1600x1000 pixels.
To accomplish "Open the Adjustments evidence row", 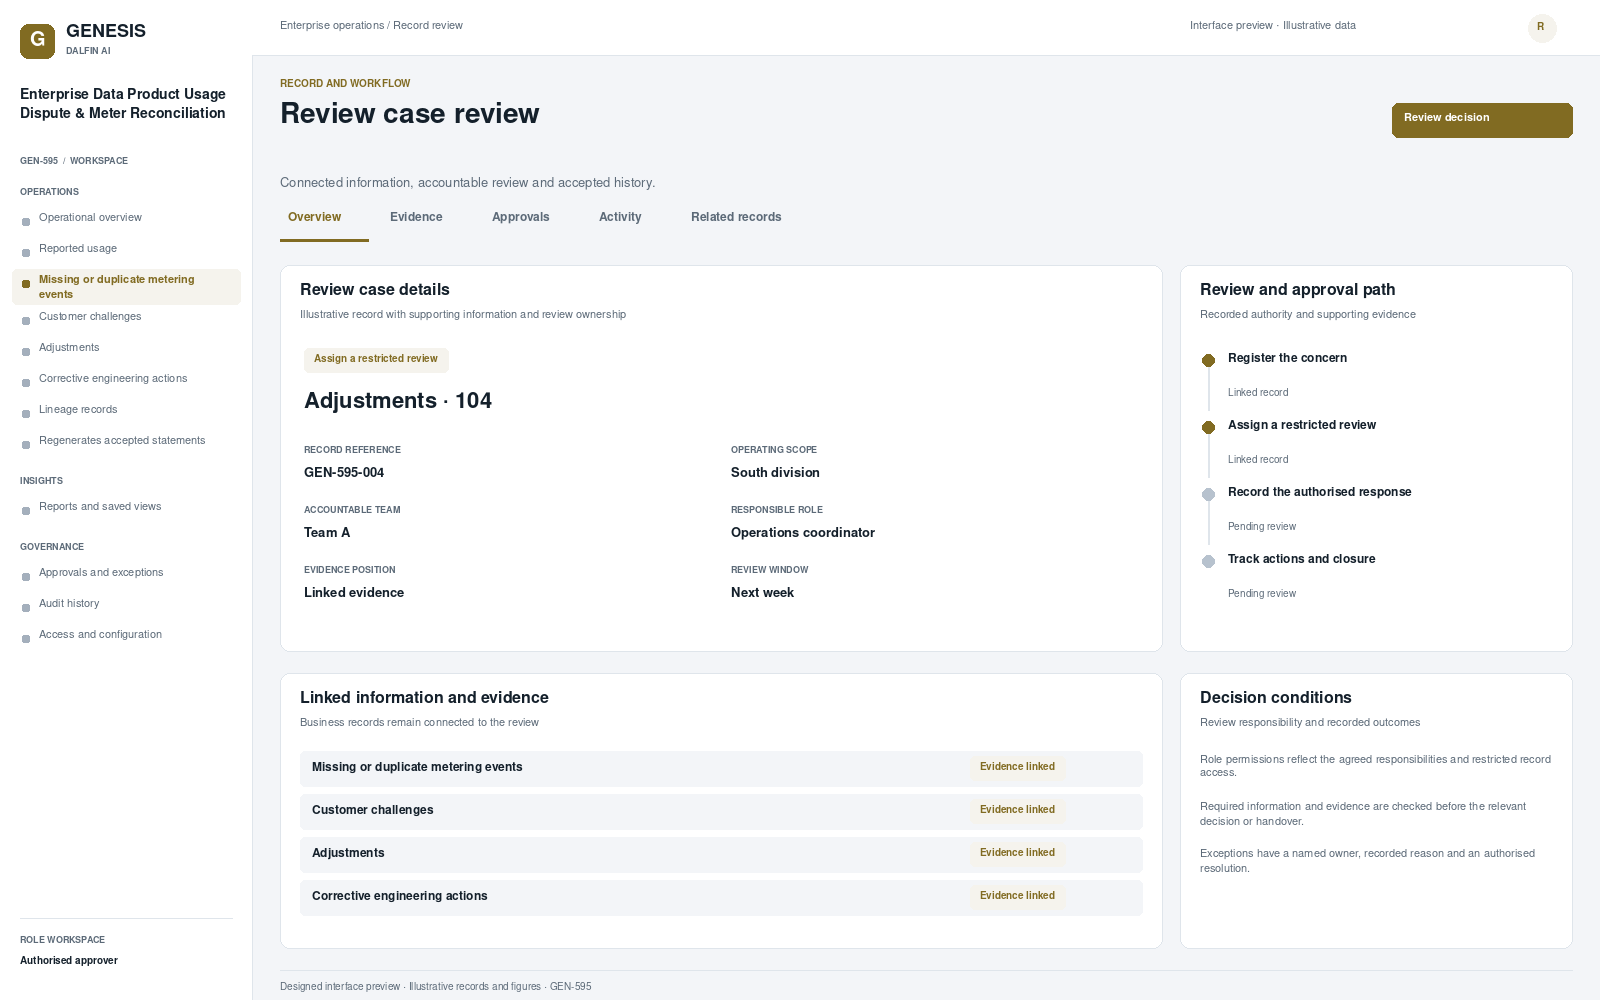I will (721, 855).
